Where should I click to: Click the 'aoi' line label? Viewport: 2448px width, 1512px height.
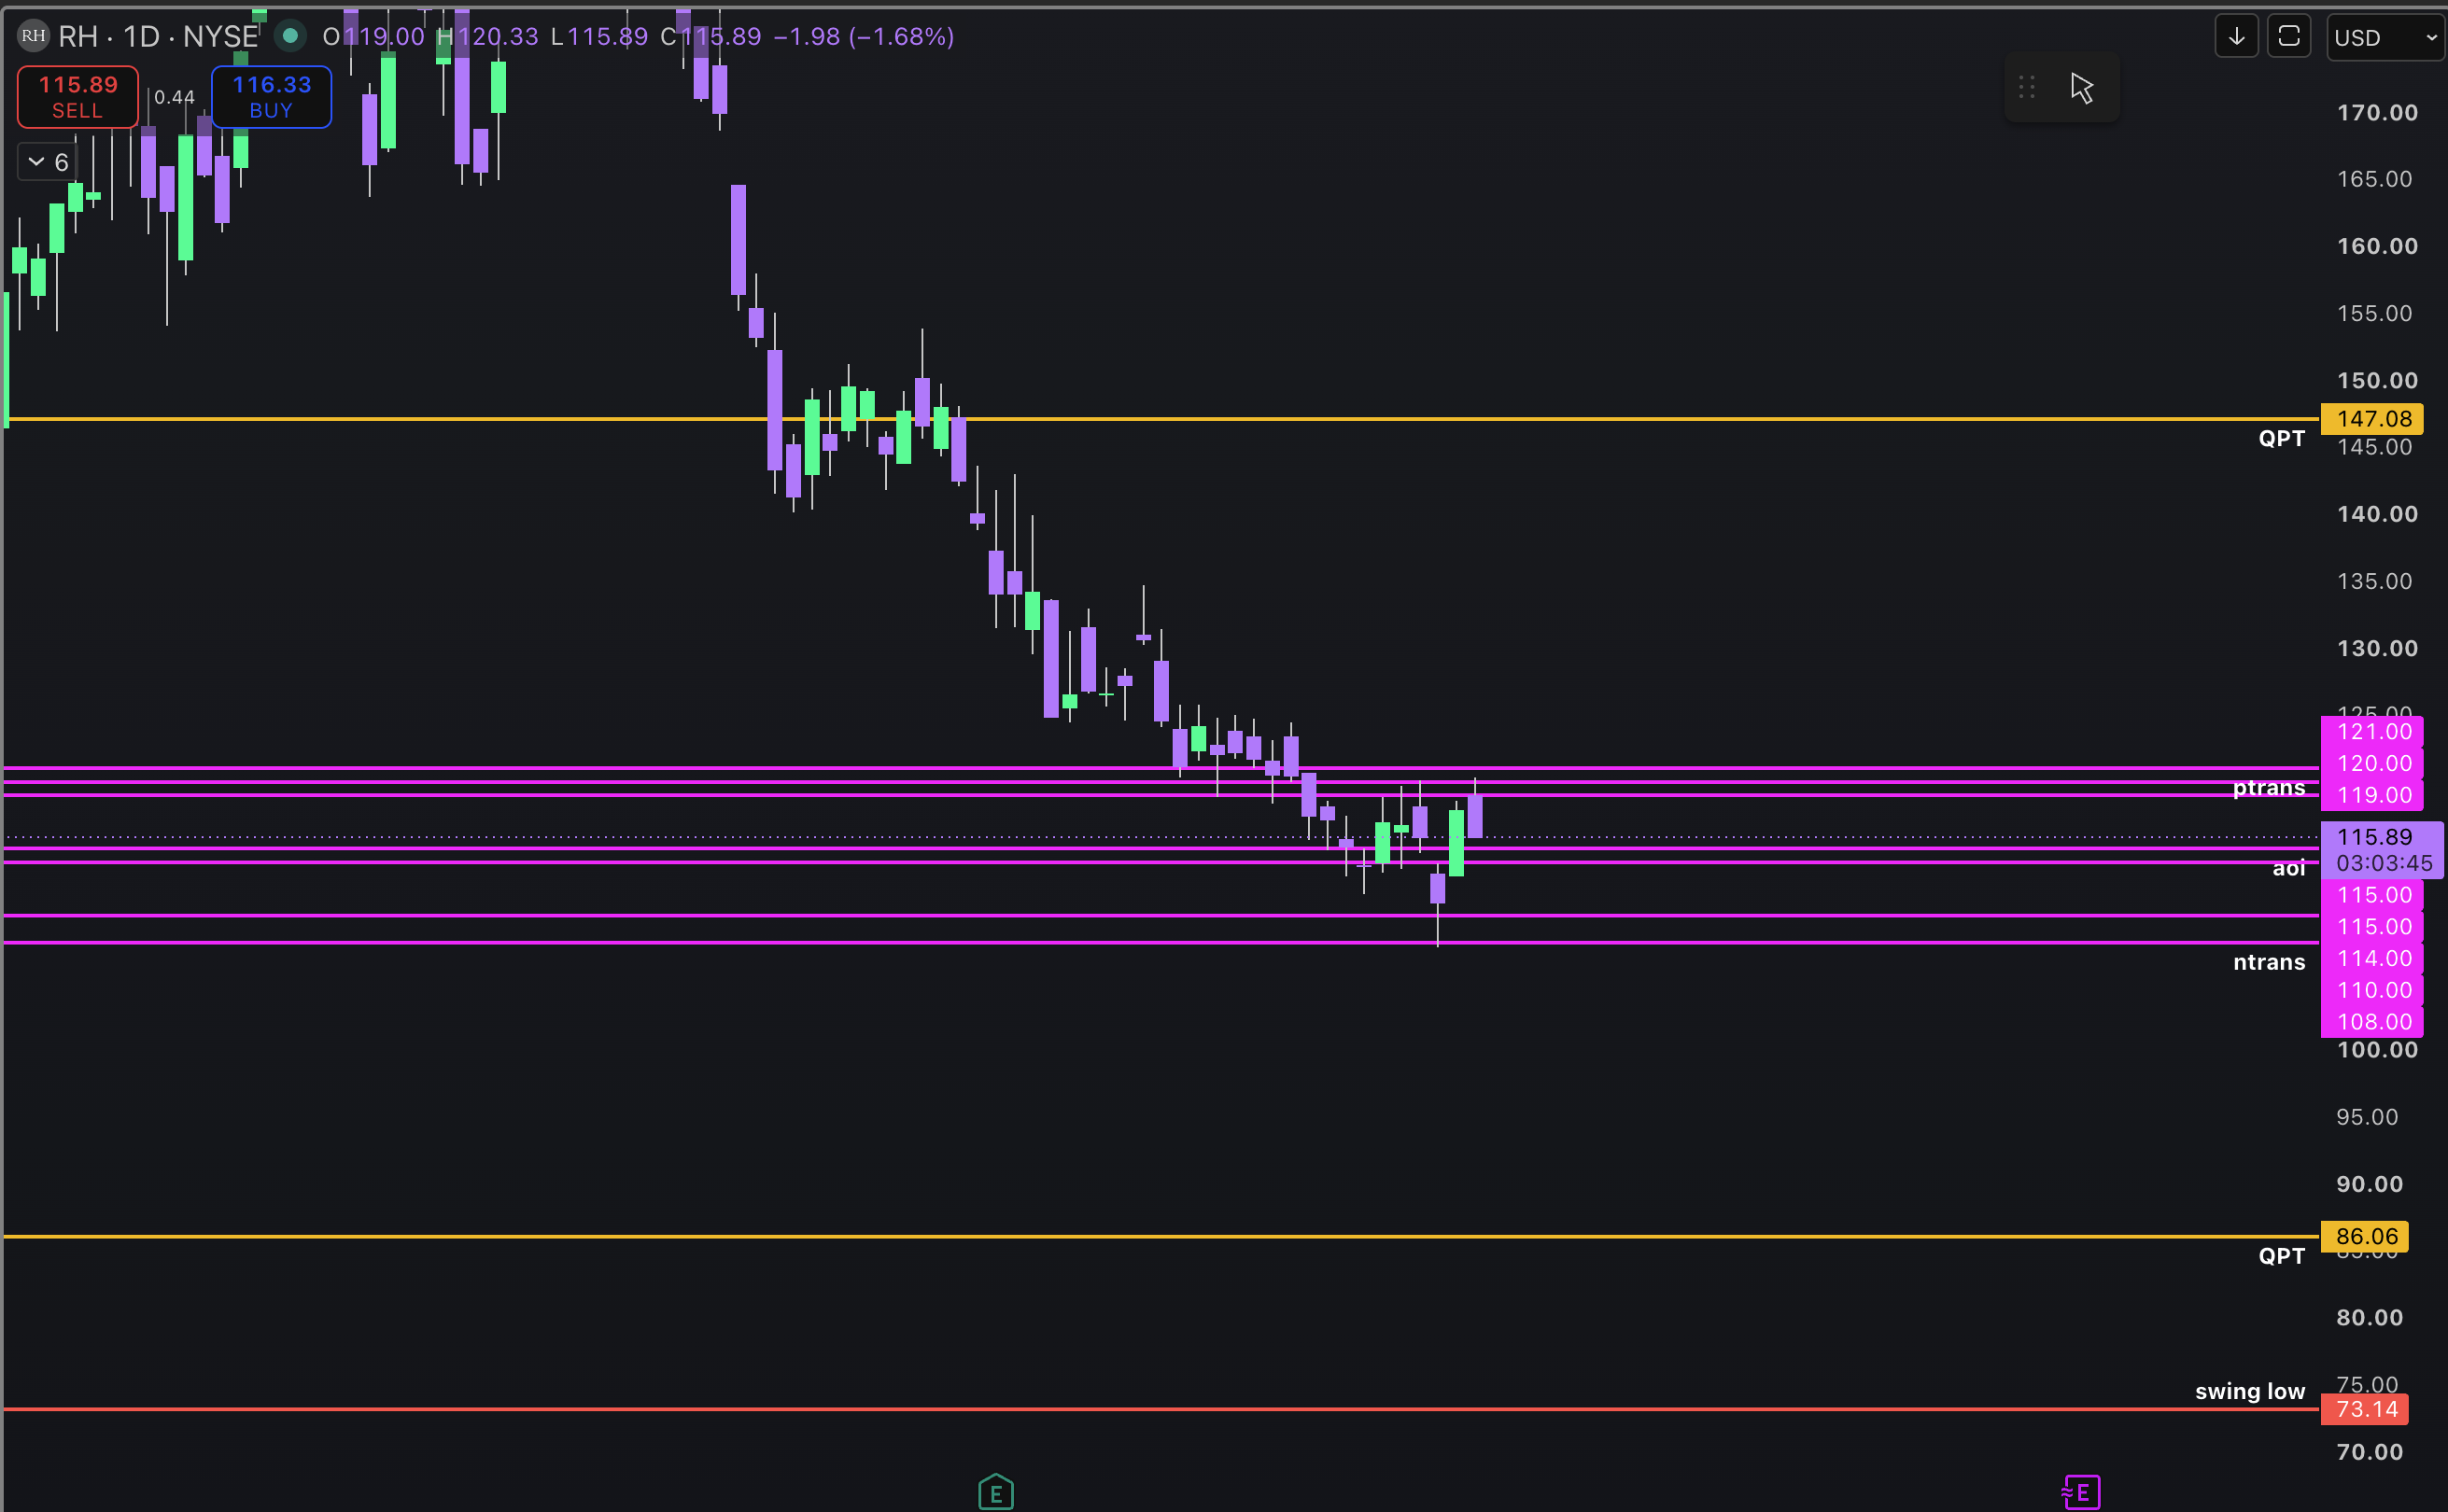coord(2289,868)
